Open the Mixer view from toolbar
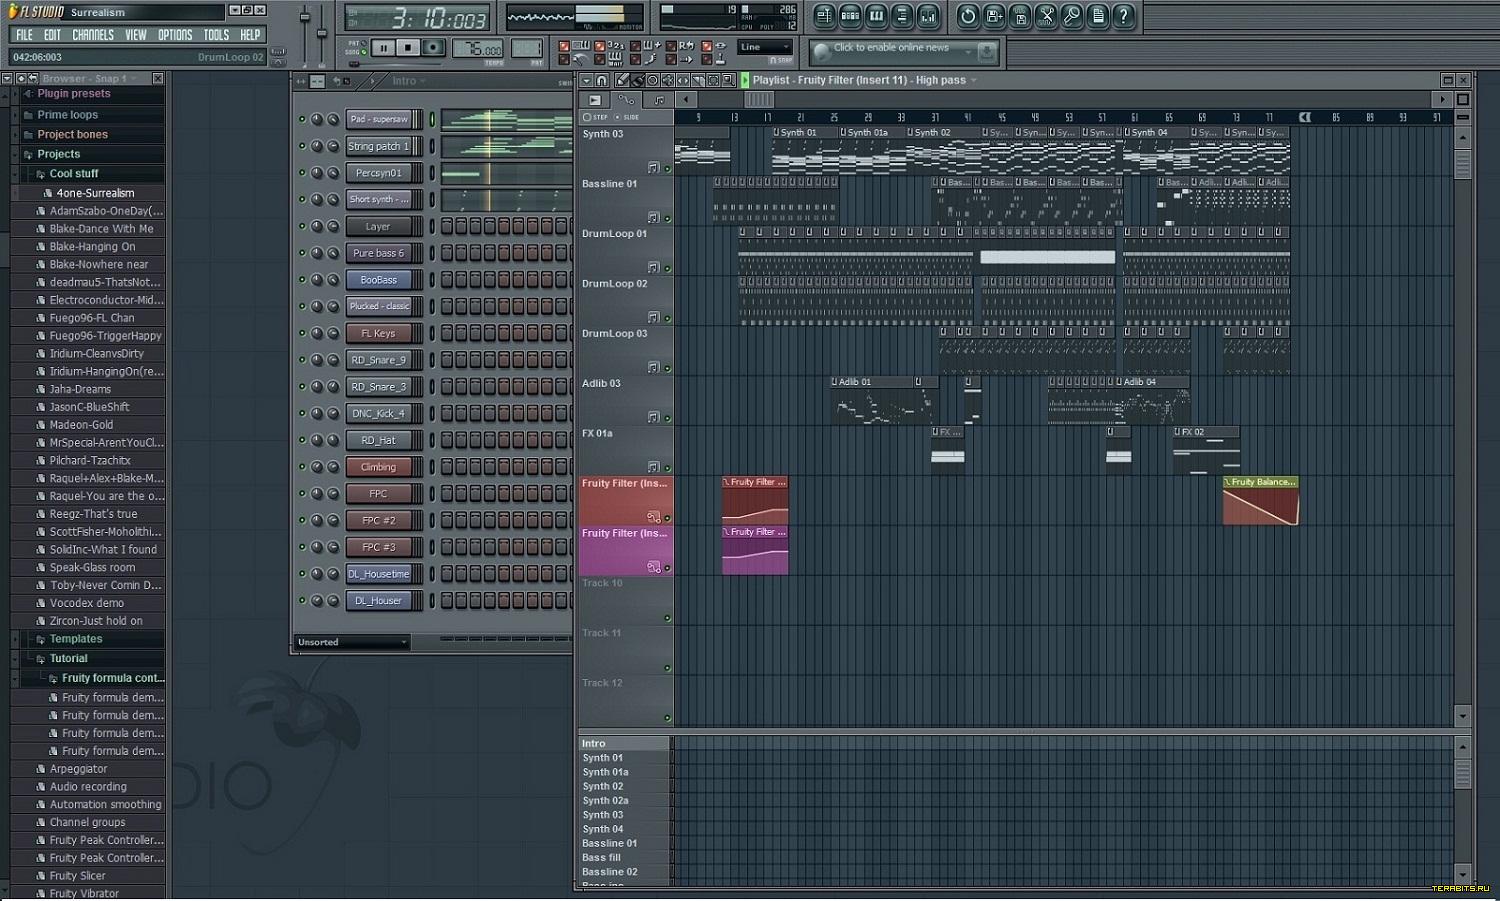Screen dimensions: 1500x901 [x=928, y=16]
